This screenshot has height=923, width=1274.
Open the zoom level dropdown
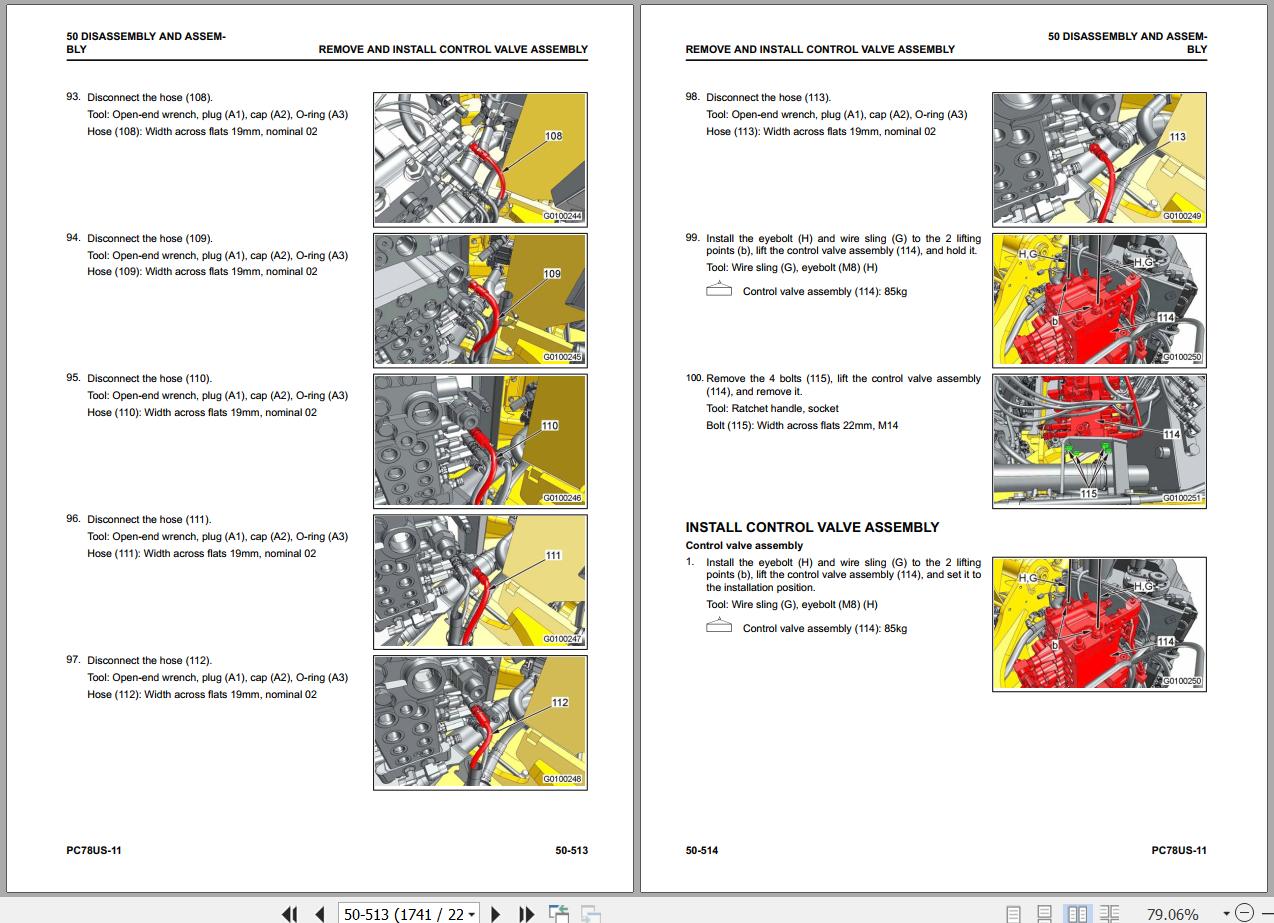point(1226,914)
